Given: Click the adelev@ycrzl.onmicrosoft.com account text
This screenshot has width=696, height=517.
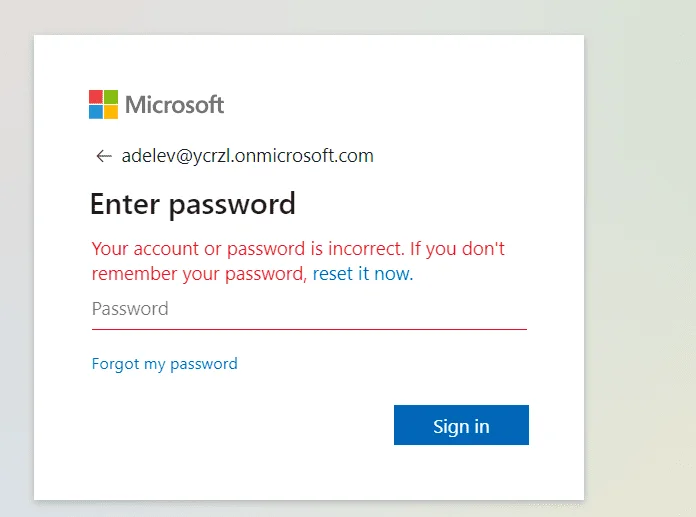Looking at the screenshot, I should (248, 156).
